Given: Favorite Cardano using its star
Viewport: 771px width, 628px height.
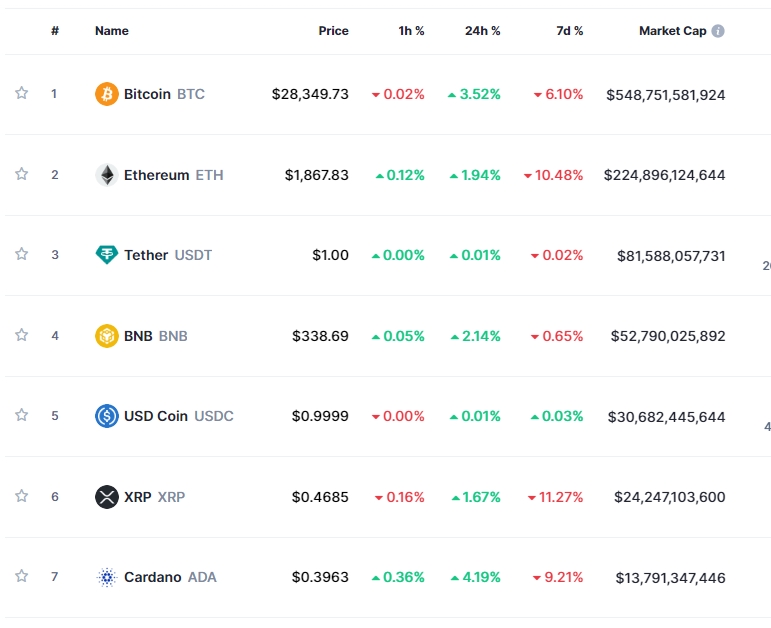Looking at the screenshot, I should tap(21, 576).
